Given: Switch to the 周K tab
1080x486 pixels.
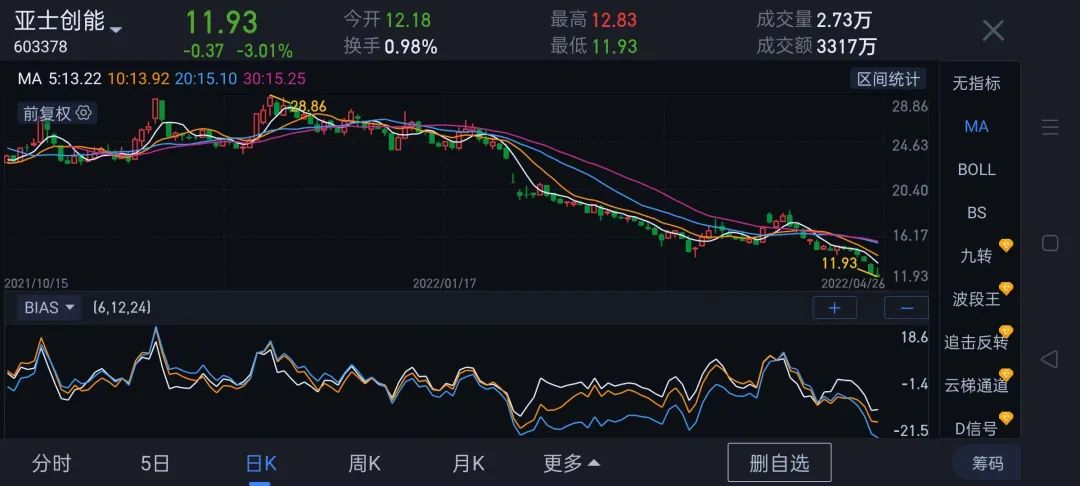Looking at the screenshot, I should pyautogui.click(x=364, y=463).
